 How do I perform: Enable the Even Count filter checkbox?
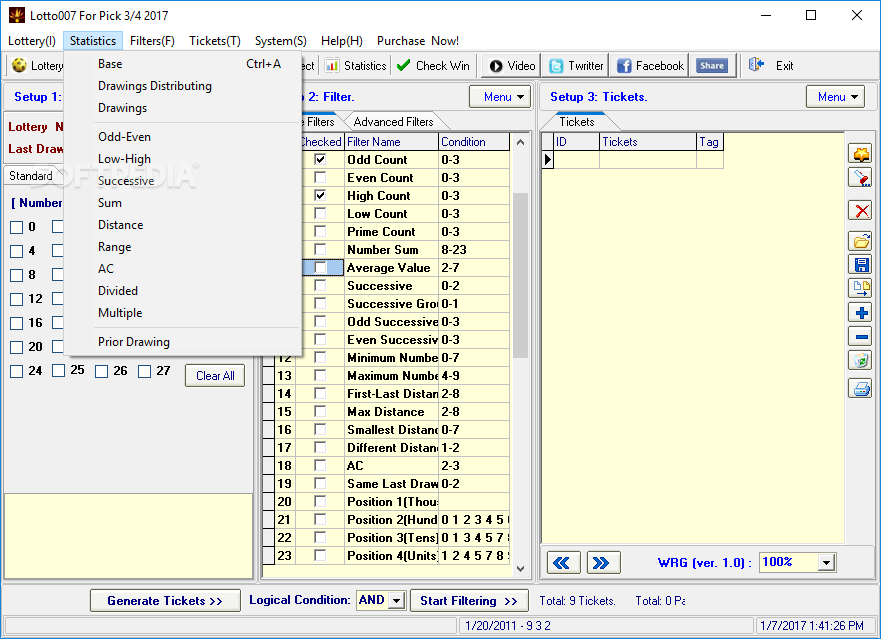(x=320, y=178)
